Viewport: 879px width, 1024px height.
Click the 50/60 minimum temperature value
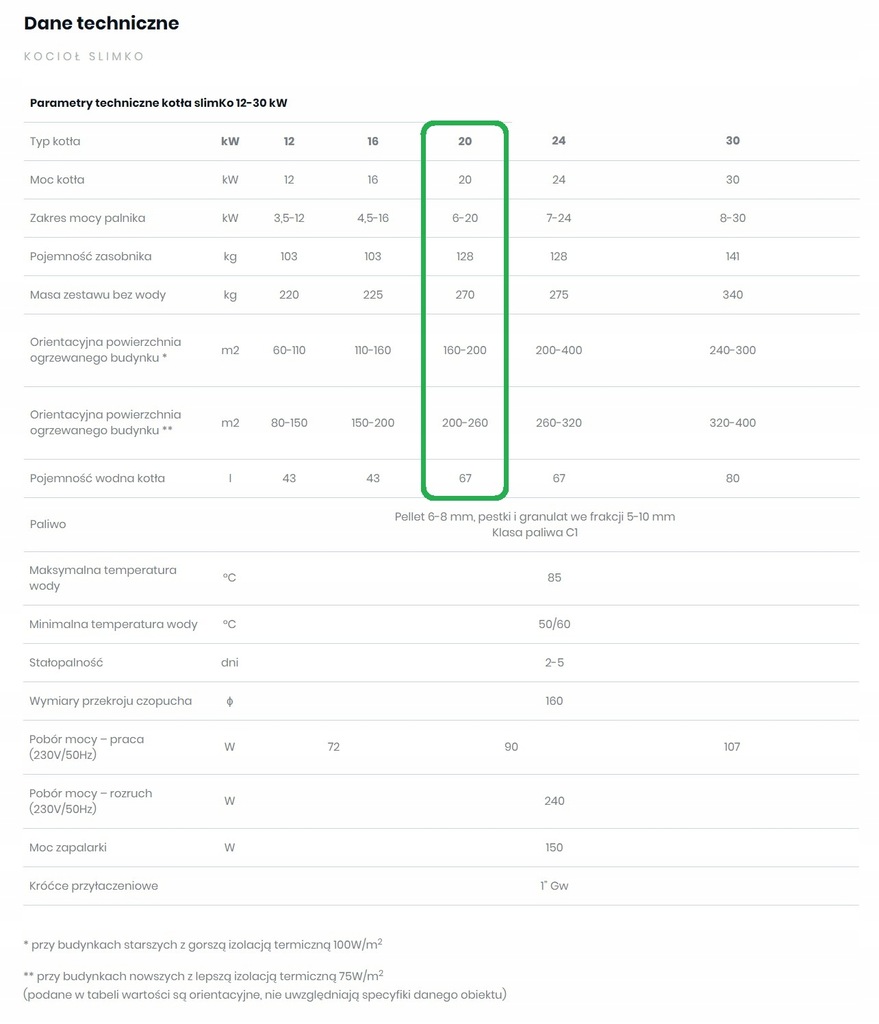click(554, 624)
